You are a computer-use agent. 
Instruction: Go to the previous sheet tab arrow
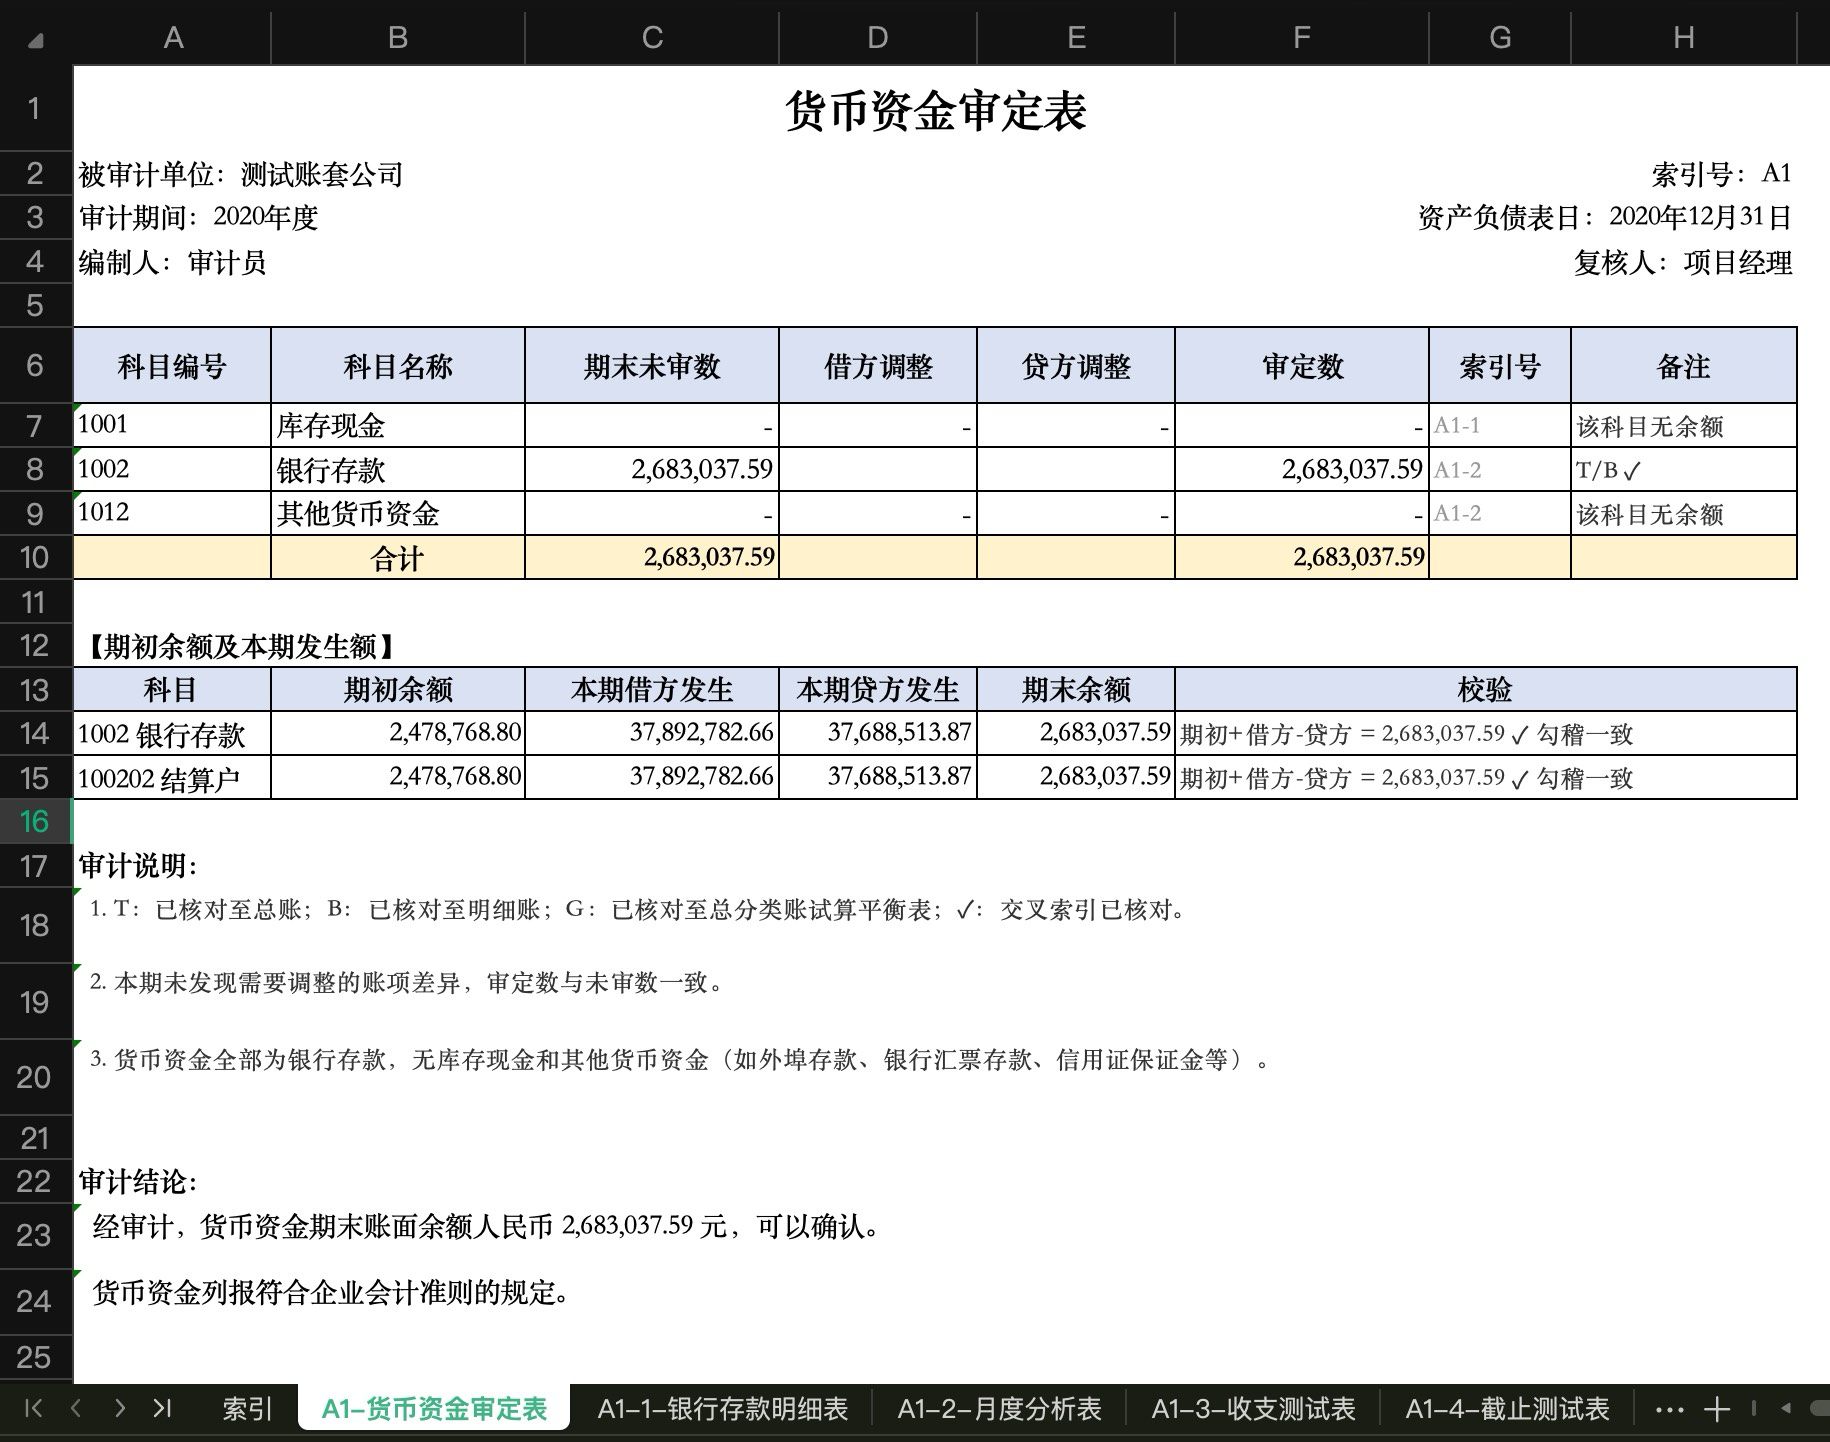(x=76, y=1408)
